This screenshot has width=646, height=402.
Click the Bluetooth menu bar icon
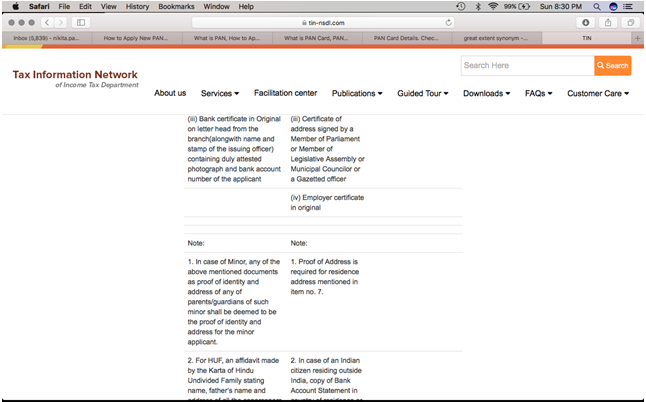pos(478,6)
